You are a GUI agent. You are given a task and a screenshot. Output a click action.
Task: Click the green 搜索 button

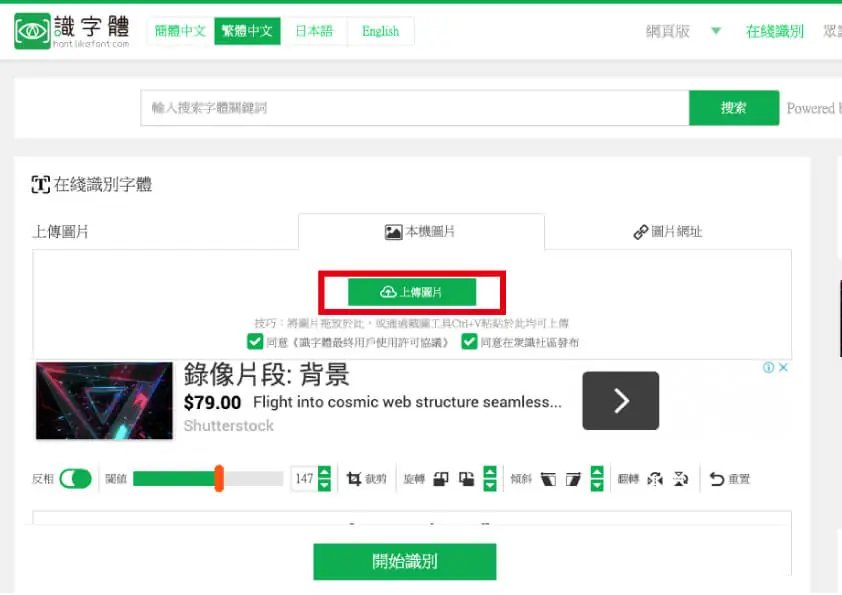(734, 108)
